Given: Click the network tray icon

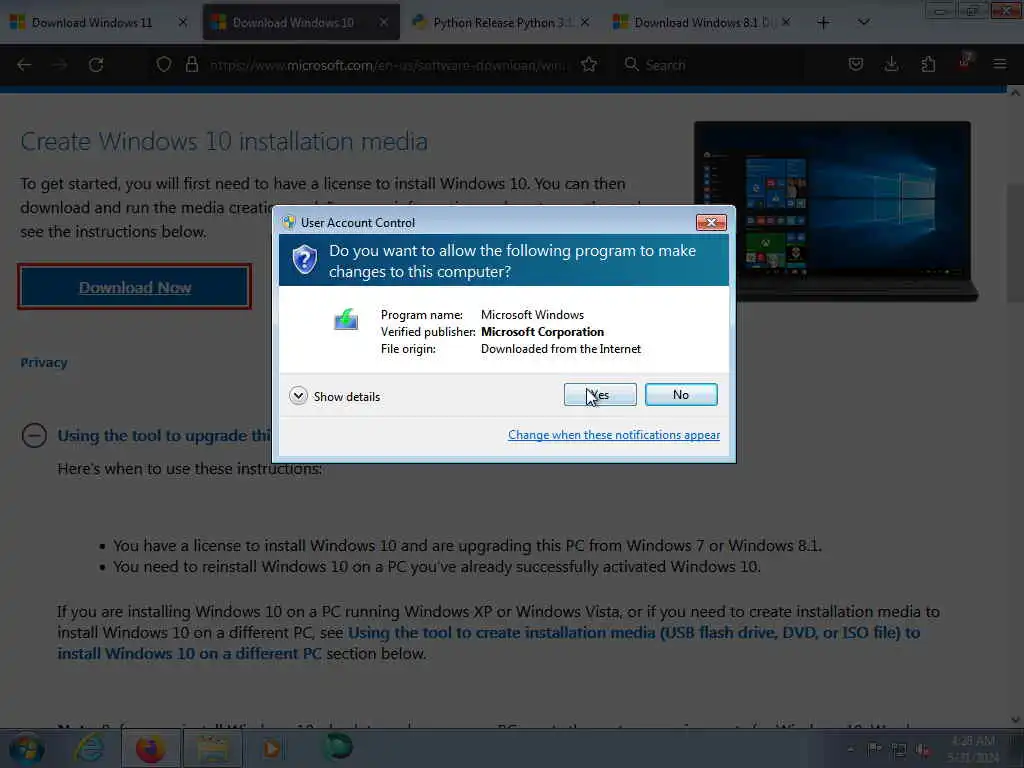Looking at the screenshot, I should pyautogui.click(x=899, y=750).
